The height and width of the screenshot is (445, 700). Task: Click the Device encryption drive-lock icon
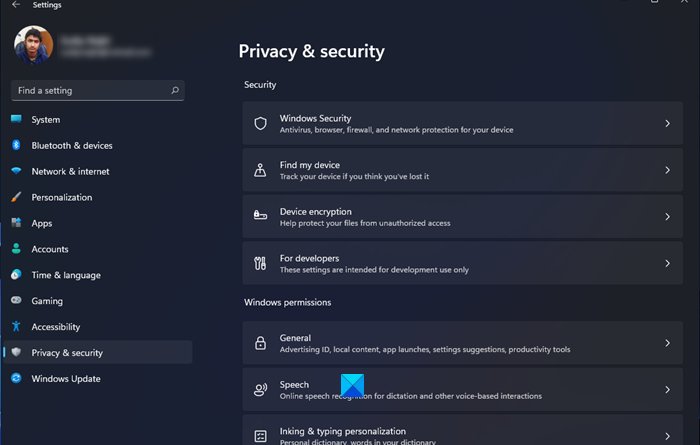(260, 216)
